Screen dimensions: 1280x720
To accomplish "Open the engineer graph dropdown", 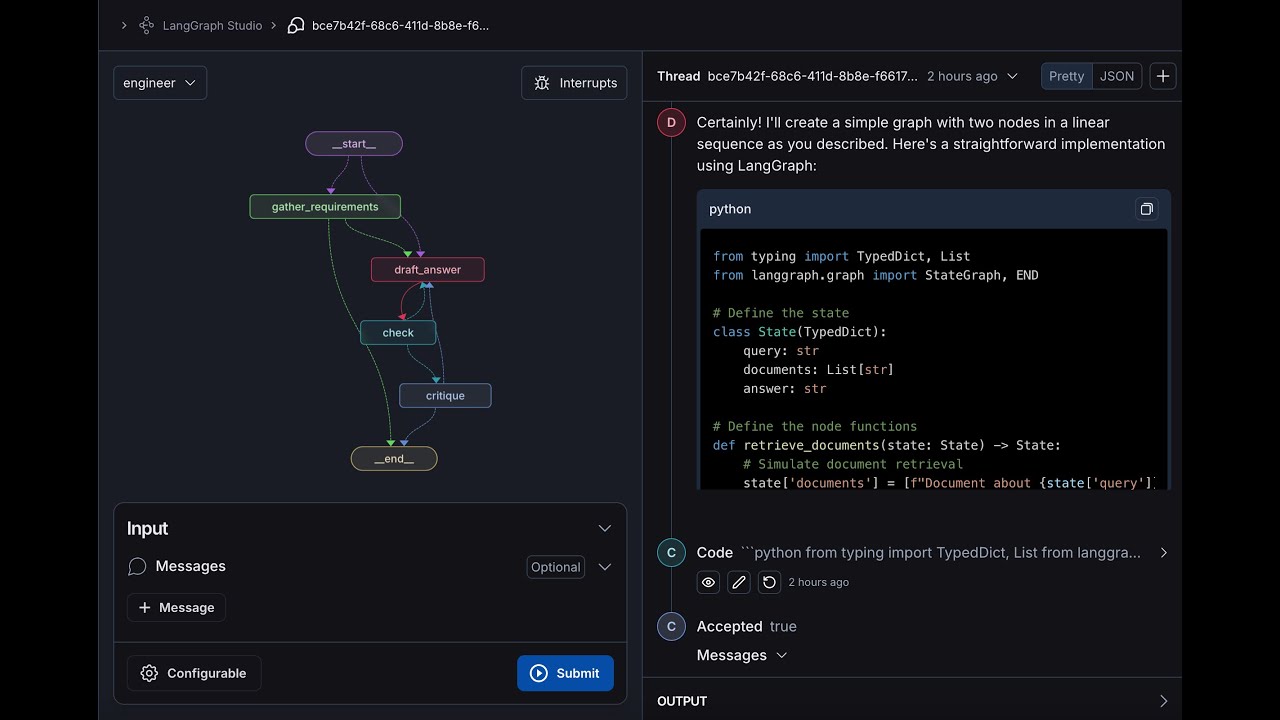I will (x=160, y=83).
